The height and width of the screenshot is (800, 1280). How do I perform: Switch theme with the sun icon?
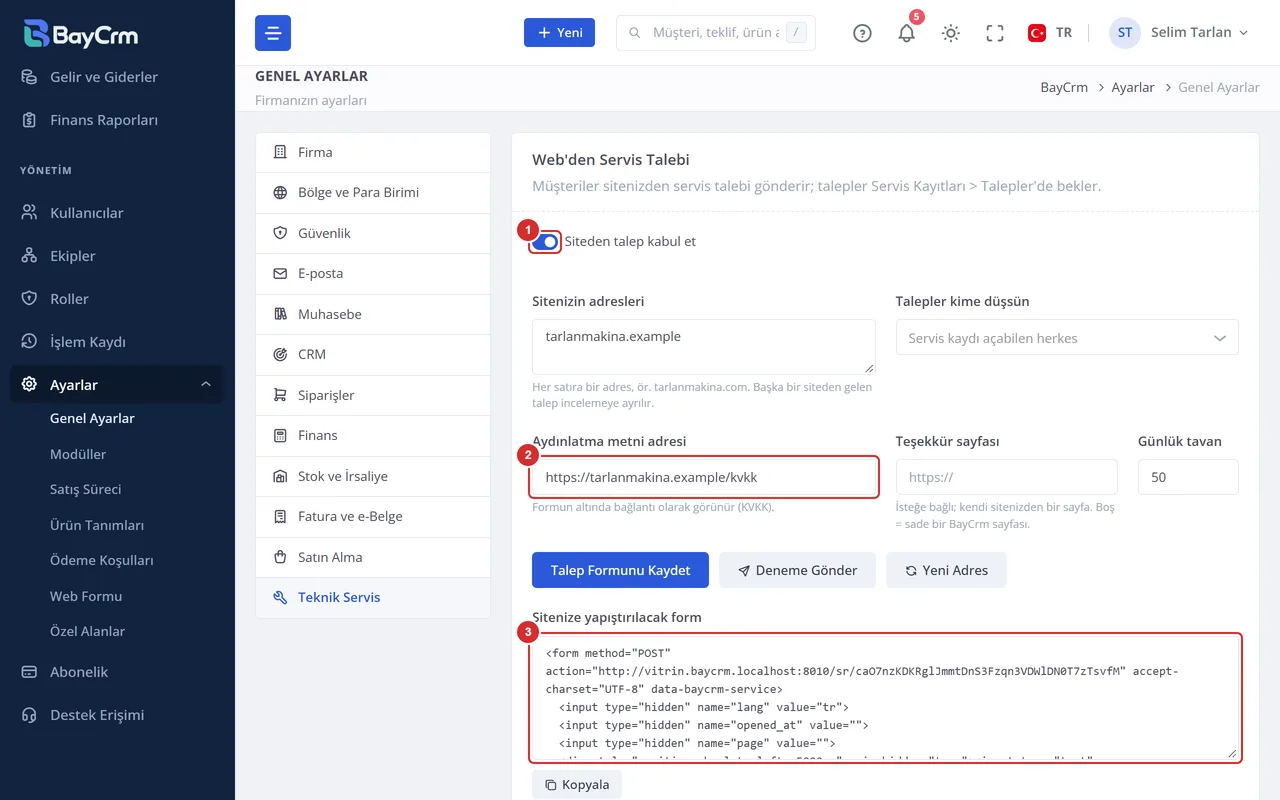click(951, 33)
